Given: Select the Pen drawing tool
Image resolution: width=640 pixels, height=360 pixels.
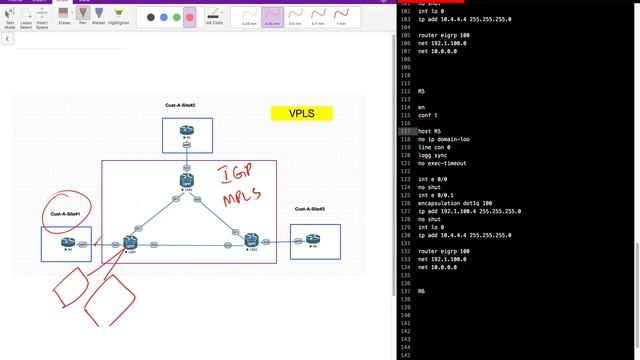Looking at the screenshot, I should pos(83,16).
